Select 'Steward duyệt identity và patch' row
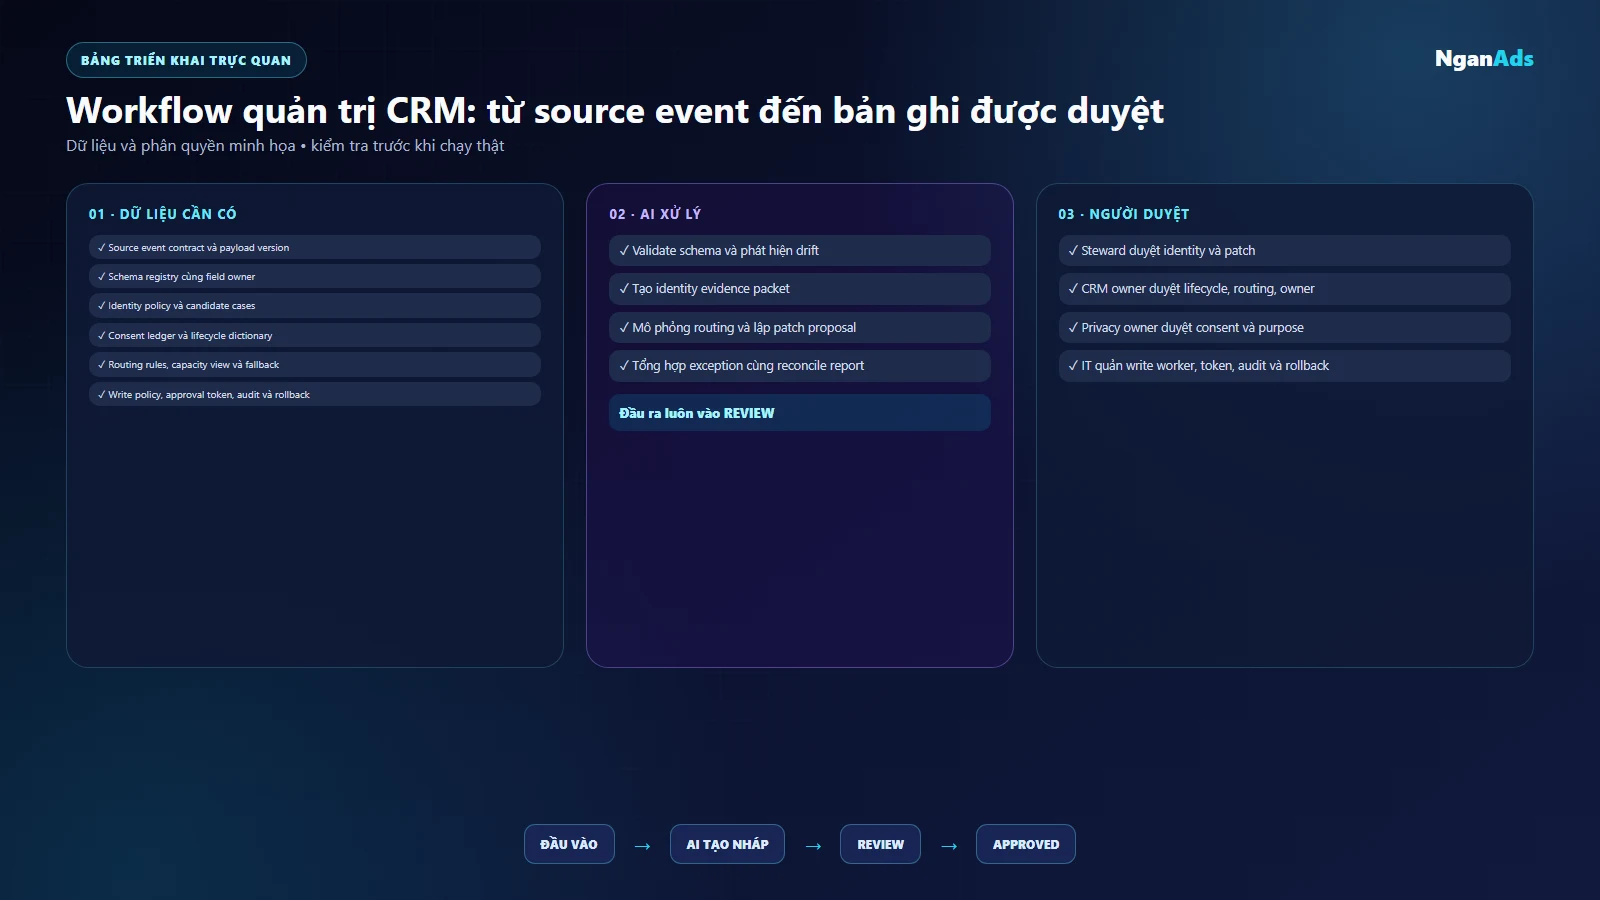The image size is (1600, 900). click(1285, 251)
